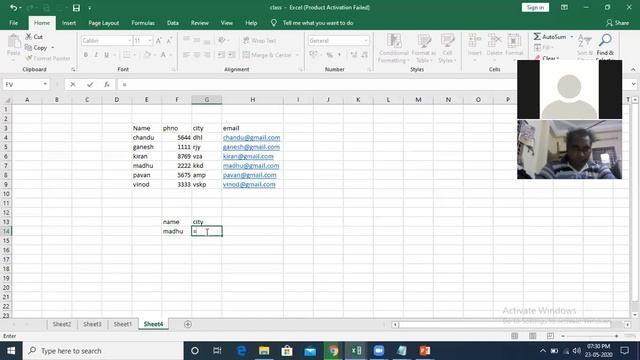Click the Copy icon

pyautogui.click(x=29, y=48)
